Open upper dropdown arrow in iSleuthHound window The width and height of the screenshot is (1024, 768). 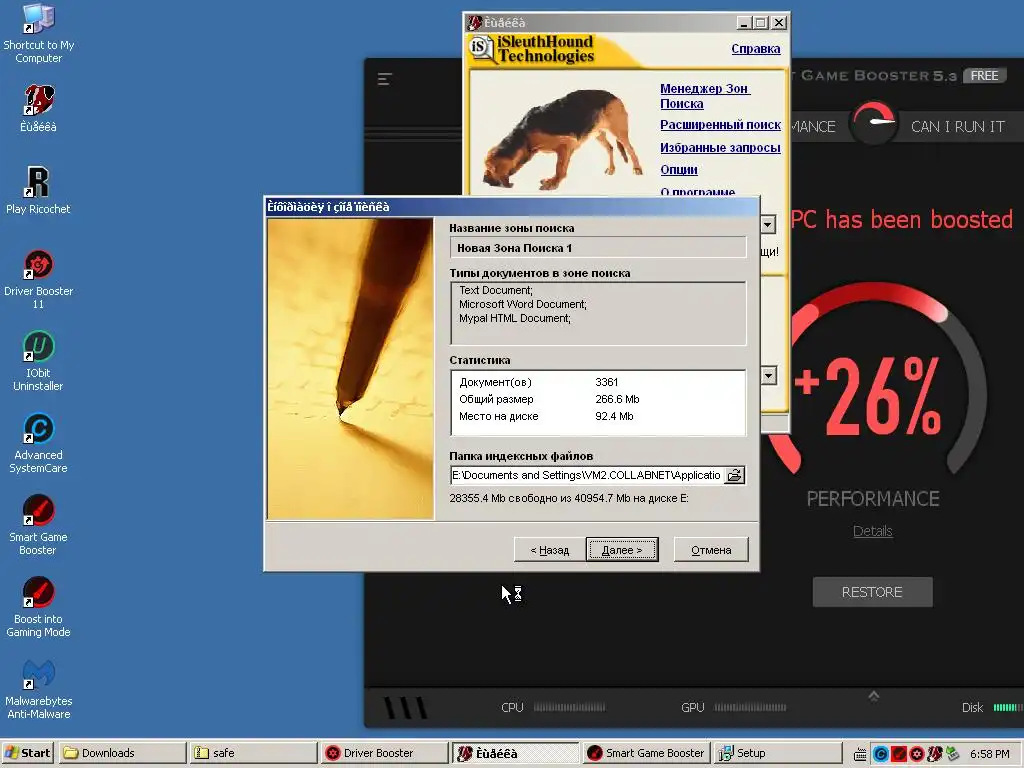coord(768,225)
